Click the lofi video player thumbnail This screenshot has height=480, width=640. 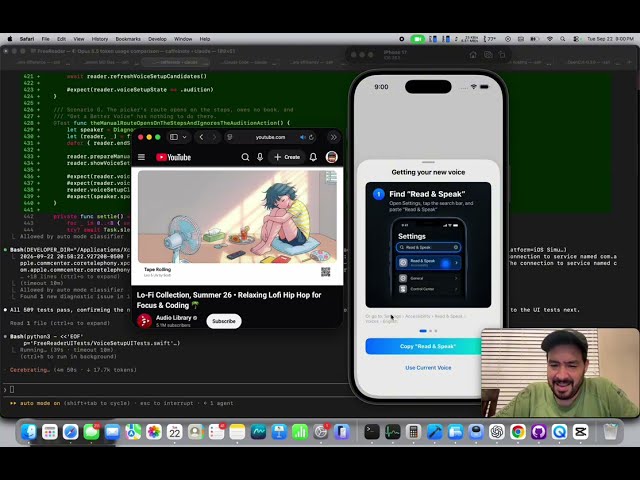pos(237,217)
